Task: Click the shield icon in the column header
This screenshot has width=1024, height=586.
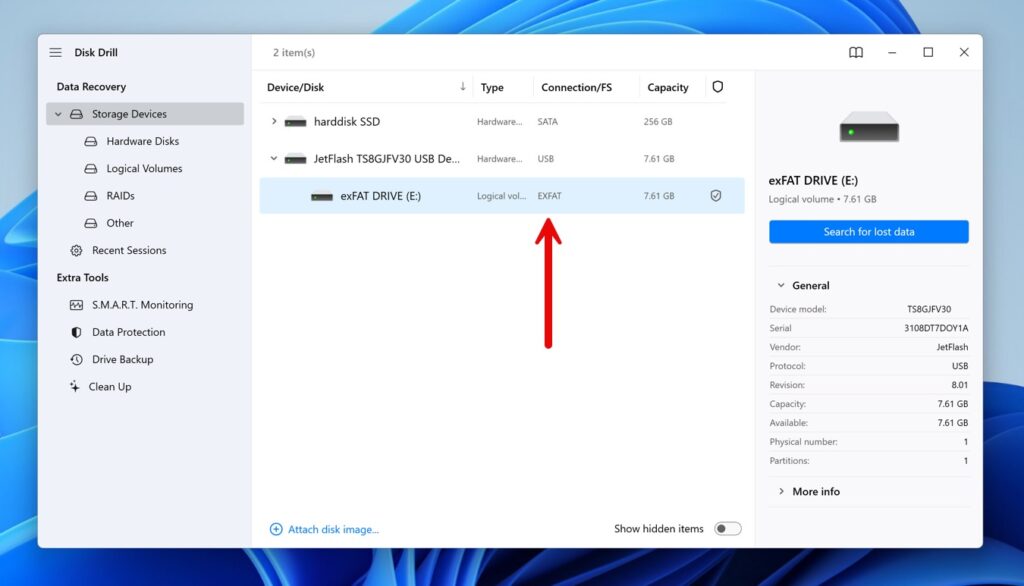Action: coord(718,87)
